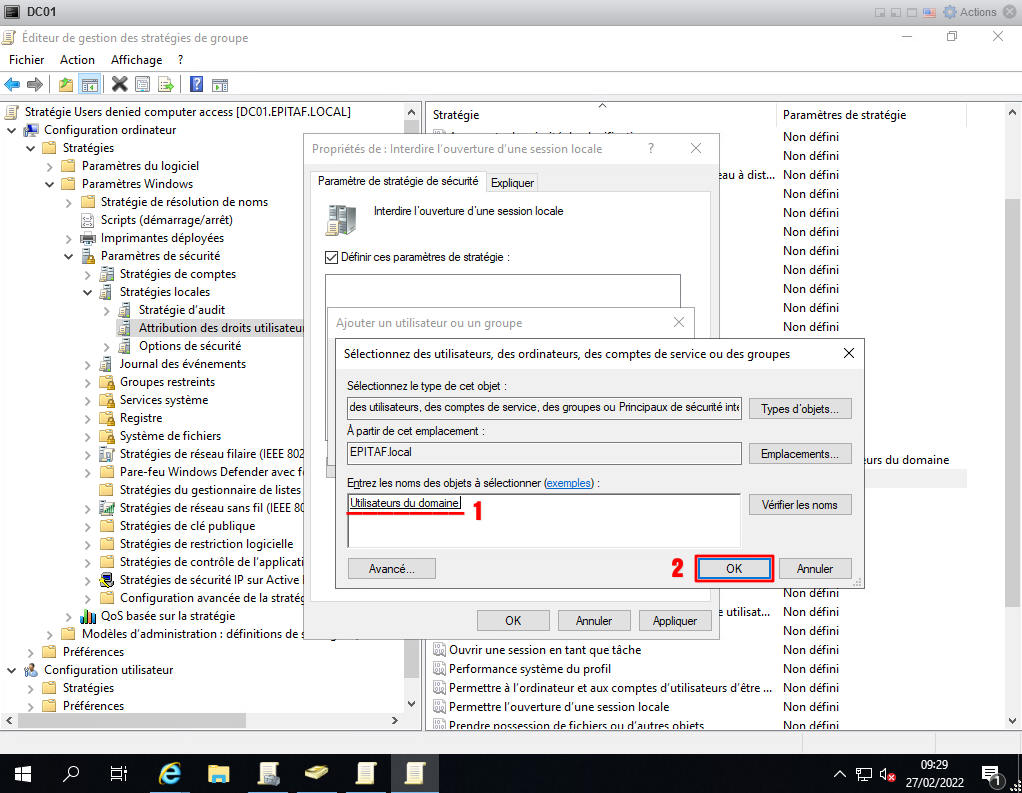The height and width of the screenshot is (793, 1022).
Task: Click the 'Types d'objets...' button
Action: [799, 409]
